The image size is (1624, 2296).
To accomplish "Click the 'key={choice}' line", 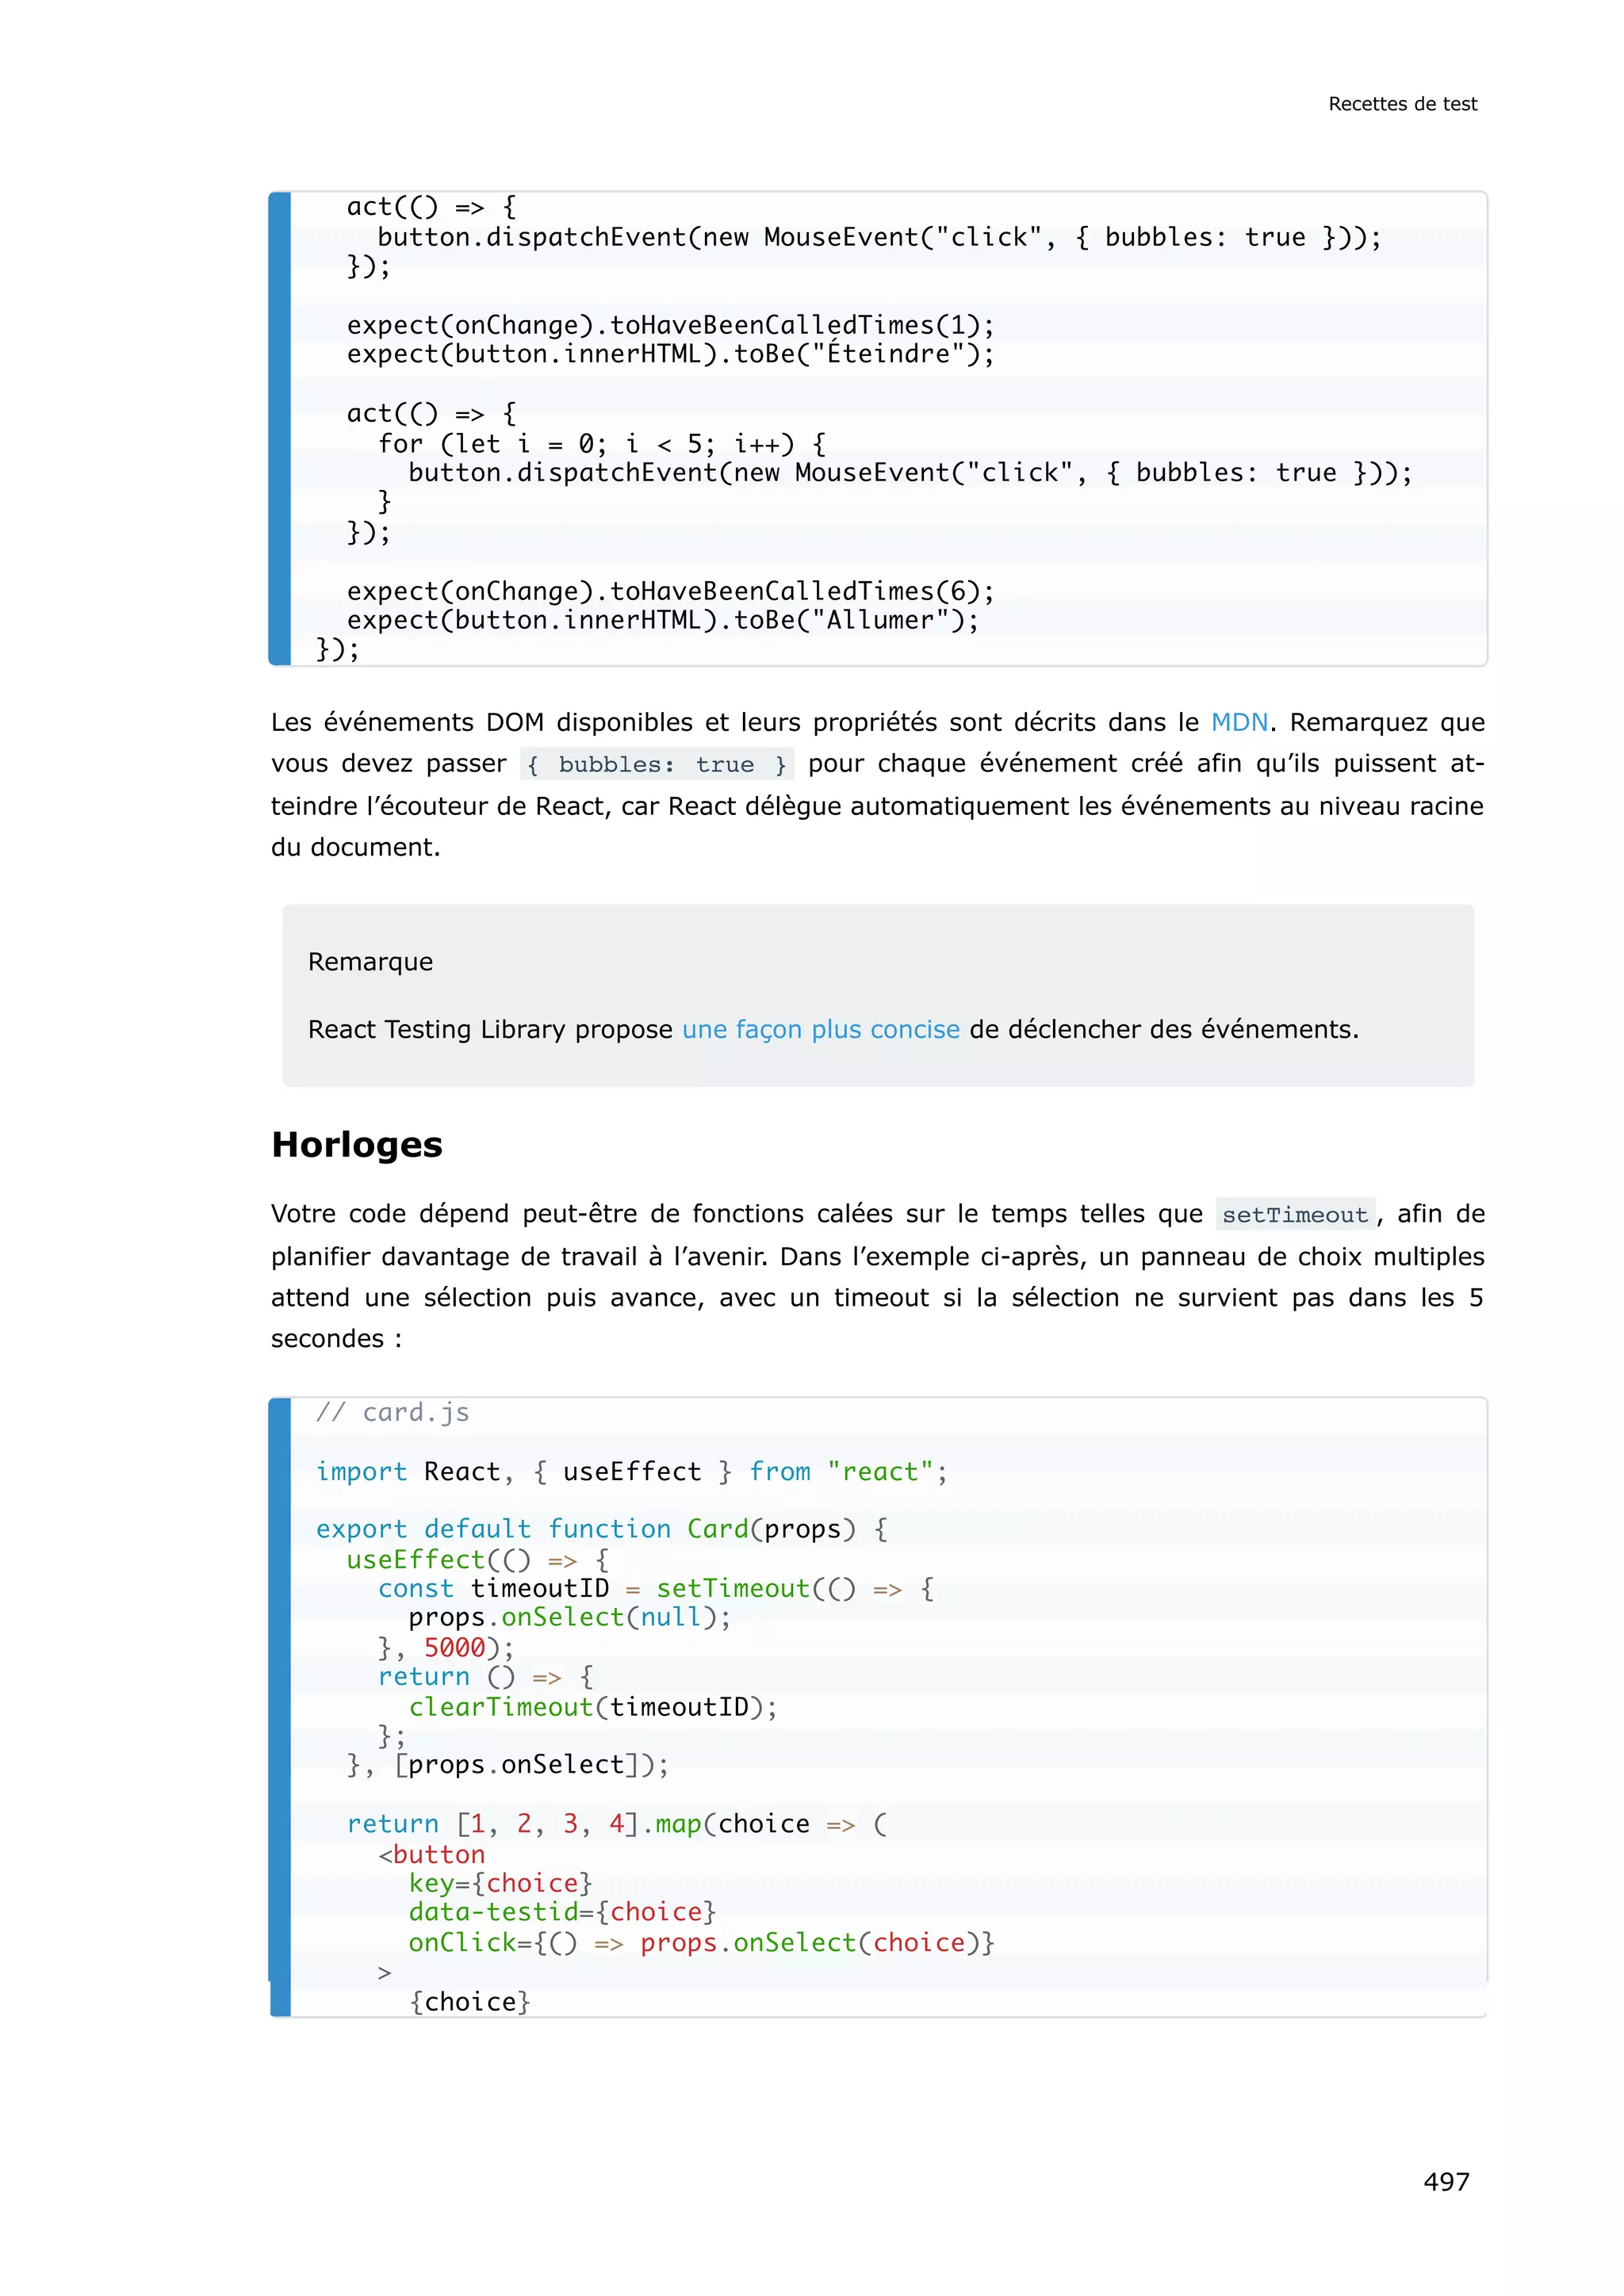I will point(500,1883).
